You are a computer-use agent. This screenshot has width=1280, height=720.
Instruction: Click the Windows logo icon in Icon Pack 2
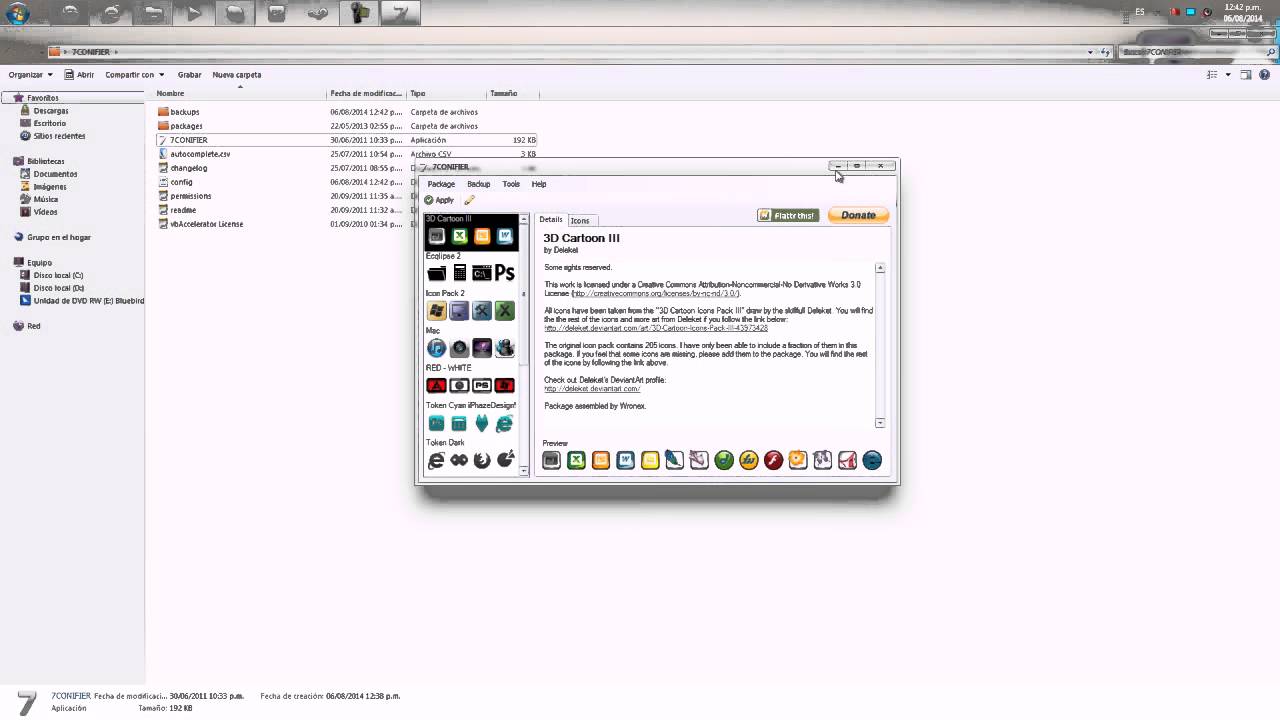pyautogui.click(x=436, y=311)
